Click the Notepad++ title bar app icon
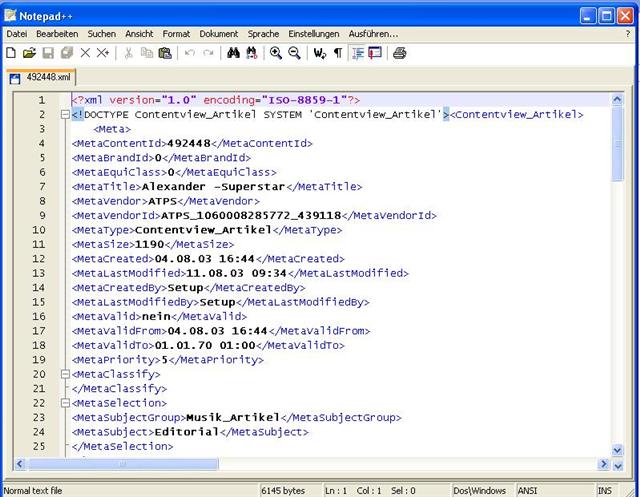640x497 pixels. pyautogui.click(x=10, y=16)
